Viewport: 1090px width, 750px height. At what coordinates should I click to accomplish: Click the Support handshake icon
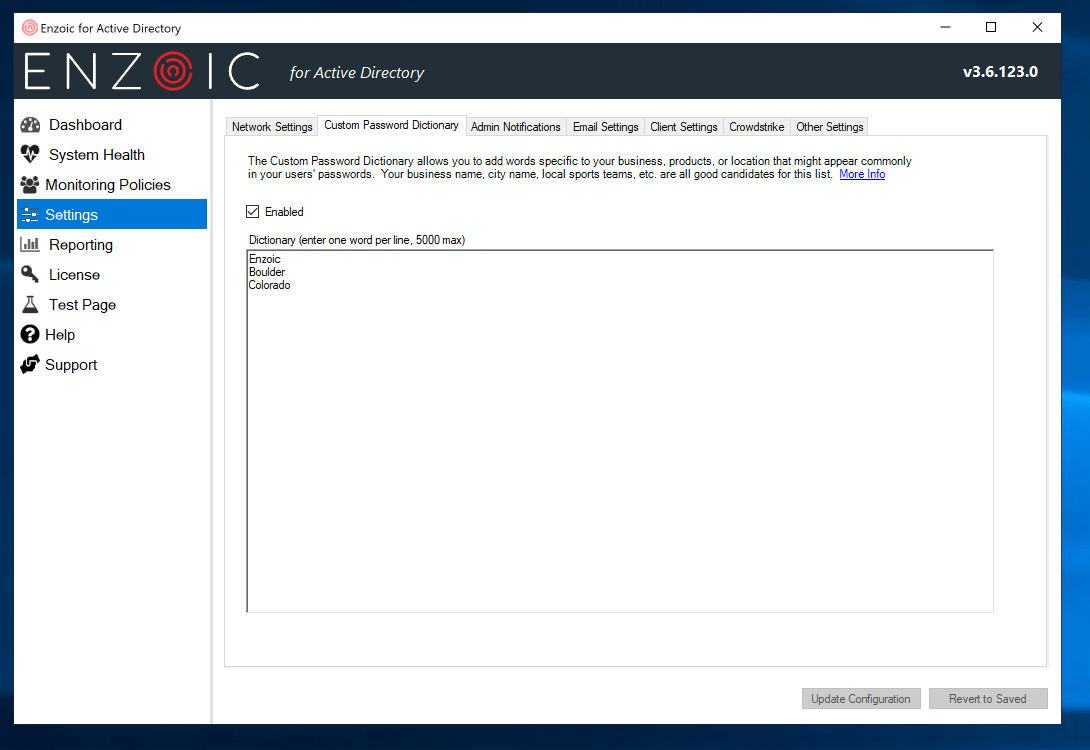[30, 365]
